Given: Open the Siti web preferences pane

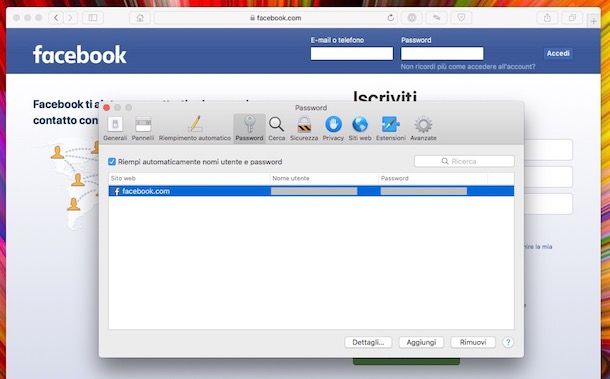Looking at the screenshot, I should click(x=360, y=128).
